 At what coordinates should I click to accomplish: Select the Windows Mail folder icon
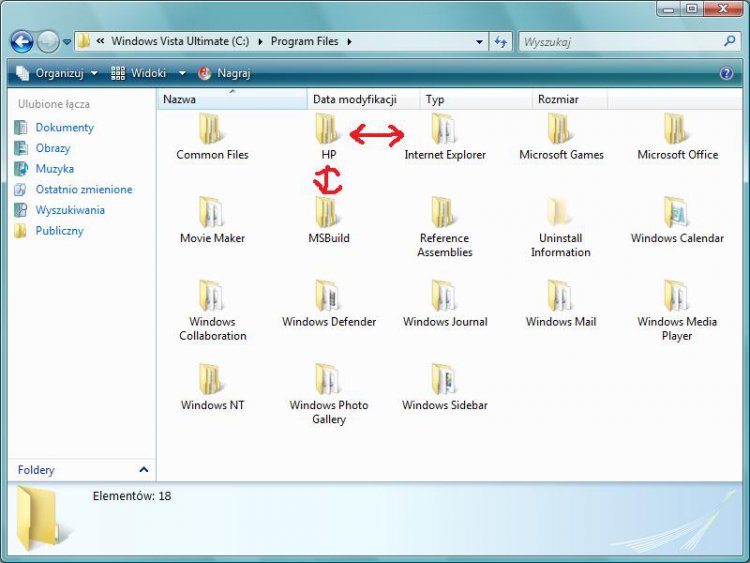click(560, 296)
